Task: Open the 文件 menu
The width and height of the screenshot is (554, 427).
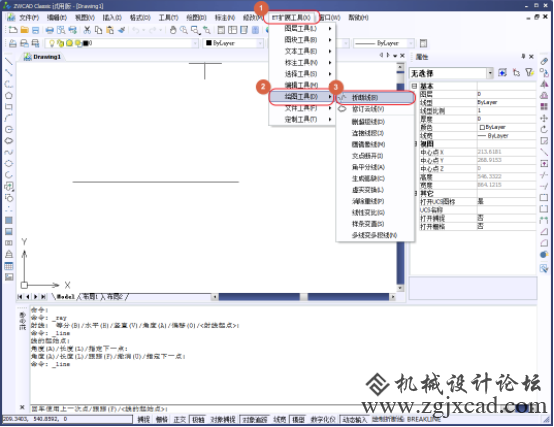Action: (28, 17)
